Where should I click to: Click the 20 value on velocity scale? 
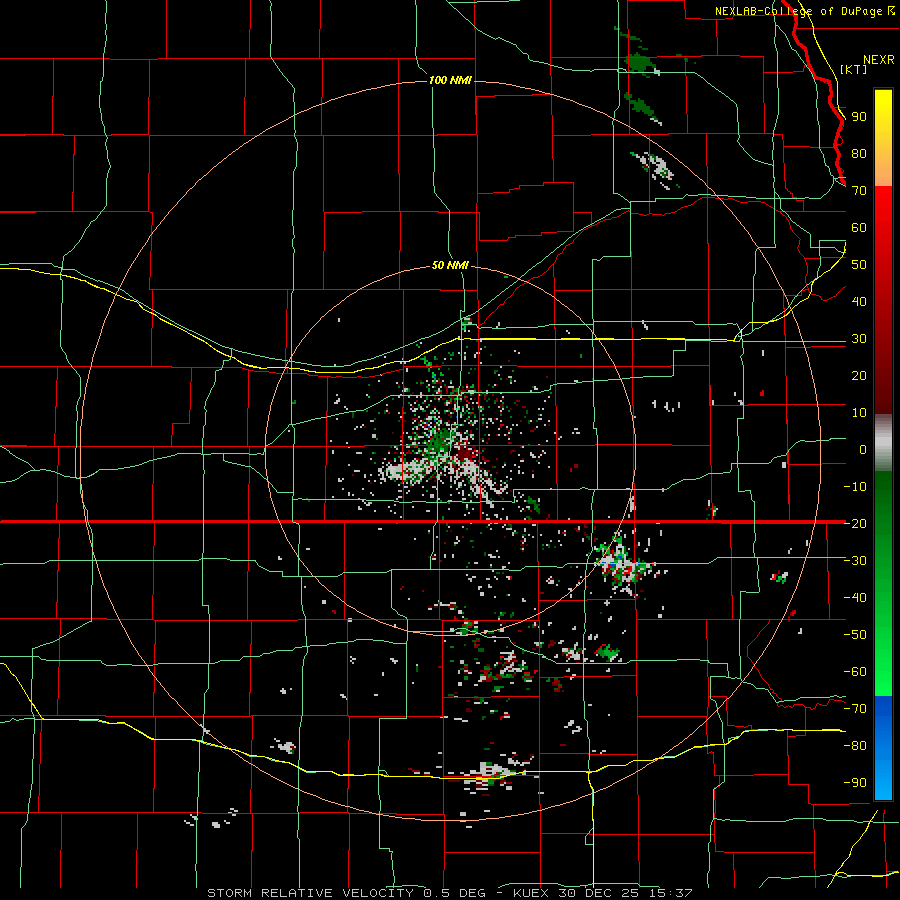pyautogui.click(x=859, y=375)
